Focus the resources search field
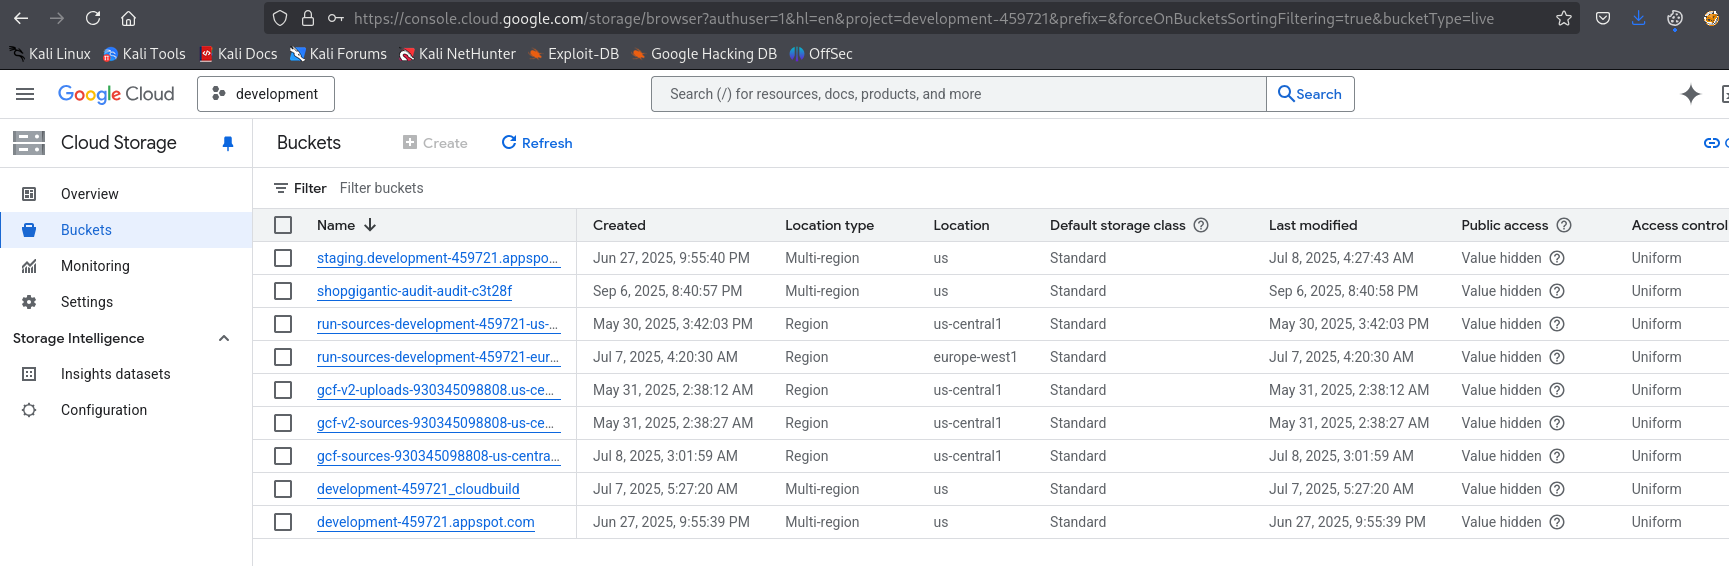The image size is (1729, 566). (959, 94)
